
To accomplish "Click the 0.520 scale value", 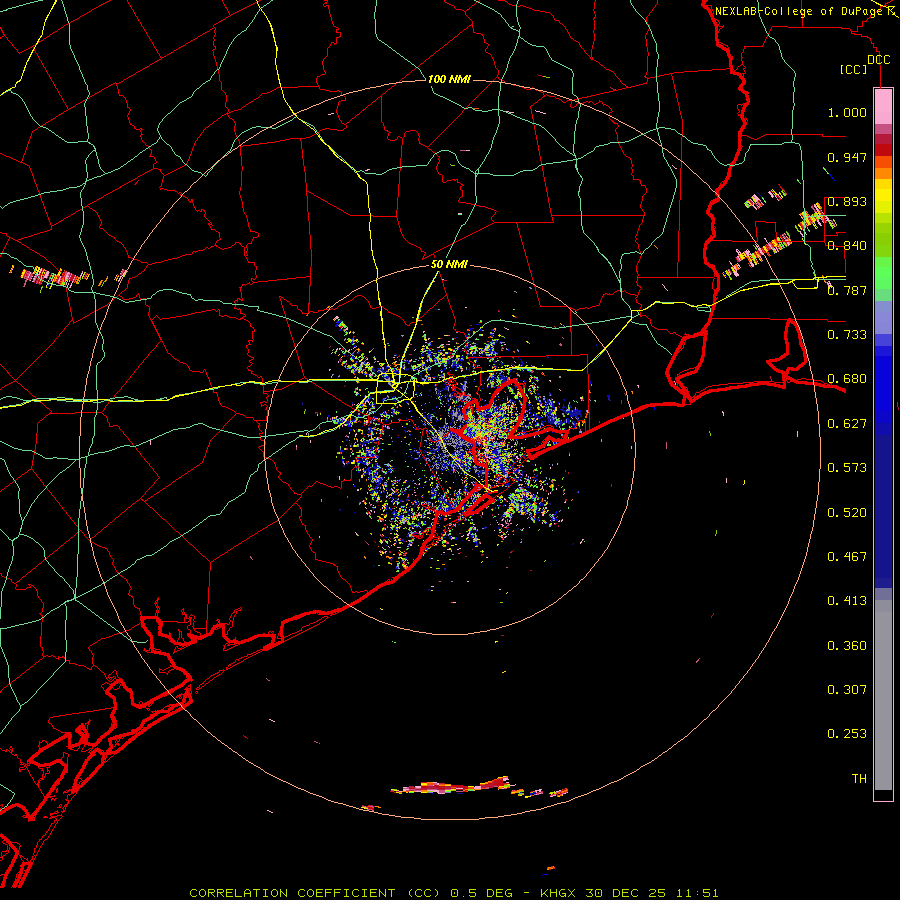I will click(847, 513).
